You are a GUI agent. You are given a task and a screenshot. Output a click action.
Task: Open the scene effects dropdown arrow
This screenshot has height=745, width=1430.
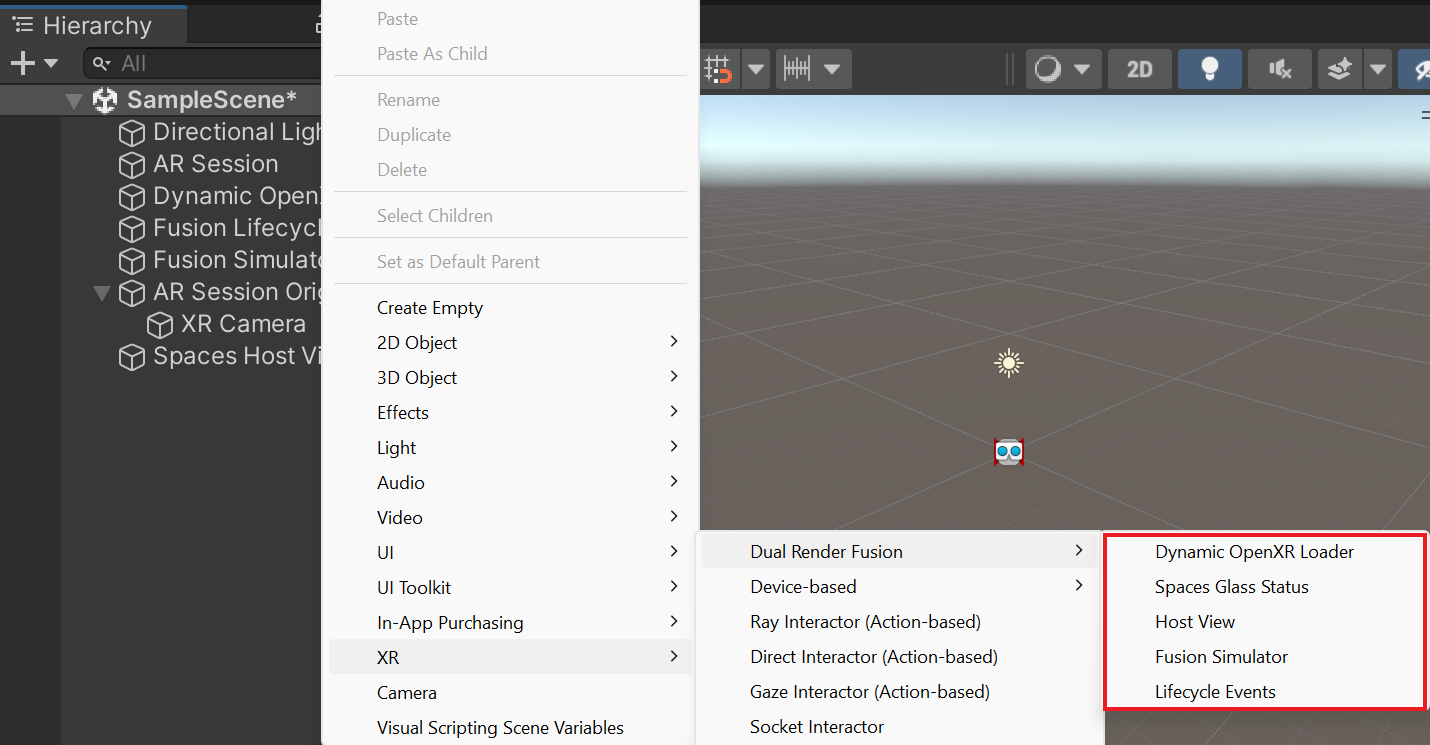[1379, 69]
